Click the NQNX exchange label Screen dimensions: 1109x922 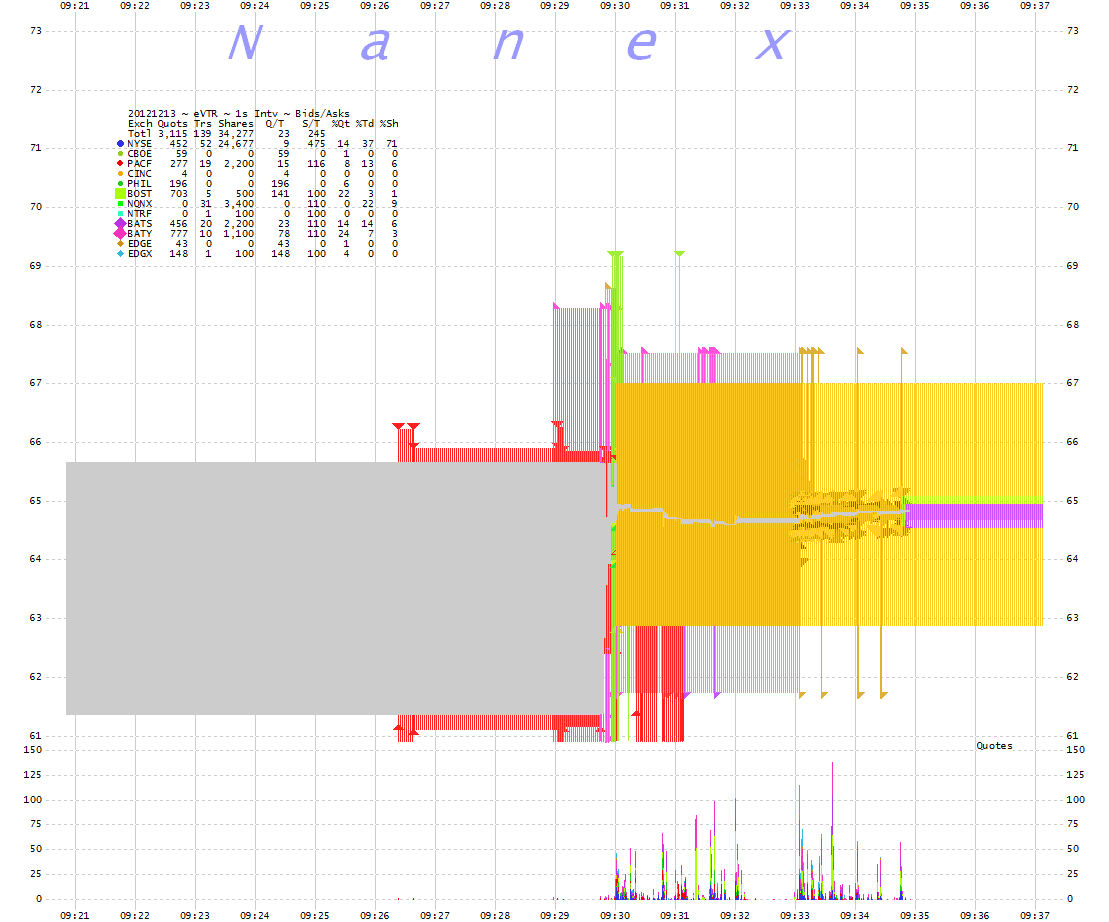pos(139,204)
